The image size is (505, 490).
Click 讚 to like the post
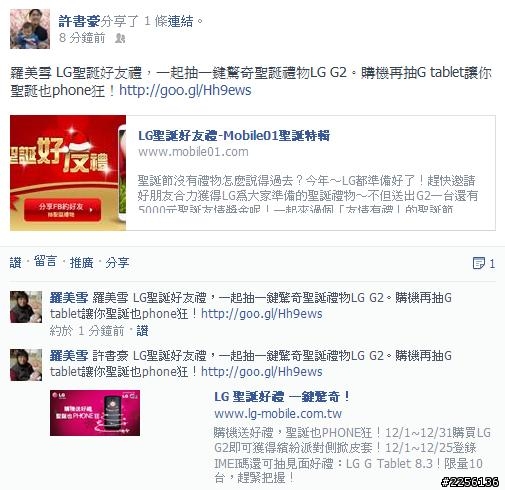15,263
